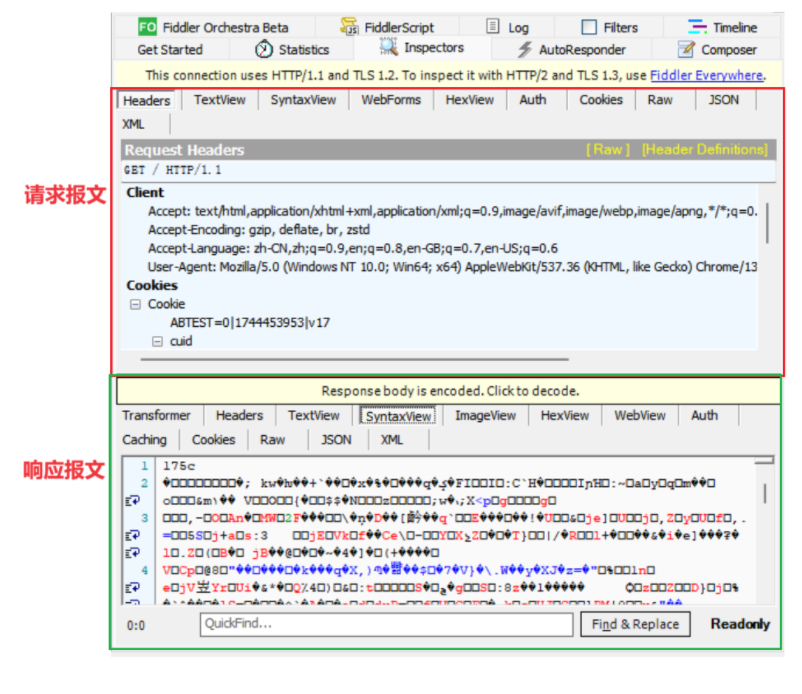Click the word-wrap icon below line 4

pos(133,588)
